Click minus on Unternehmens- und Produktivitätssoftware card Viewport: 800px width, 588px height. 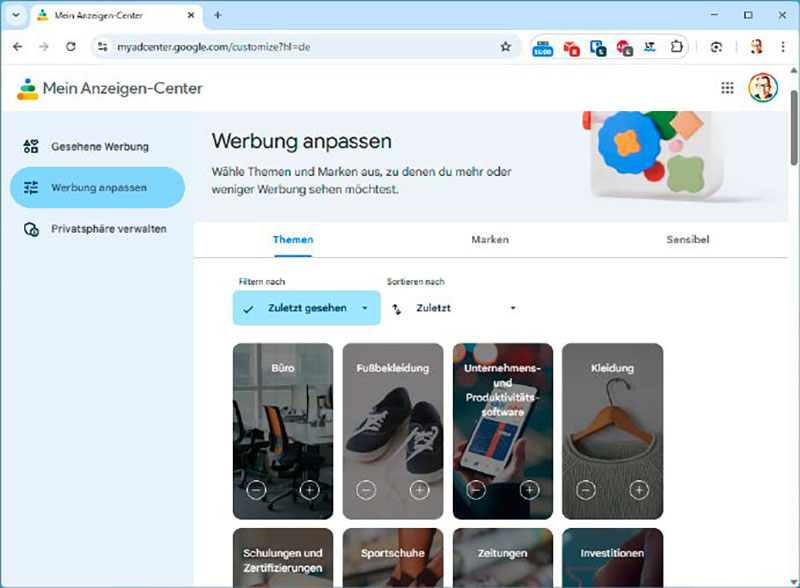coord(476,490)
